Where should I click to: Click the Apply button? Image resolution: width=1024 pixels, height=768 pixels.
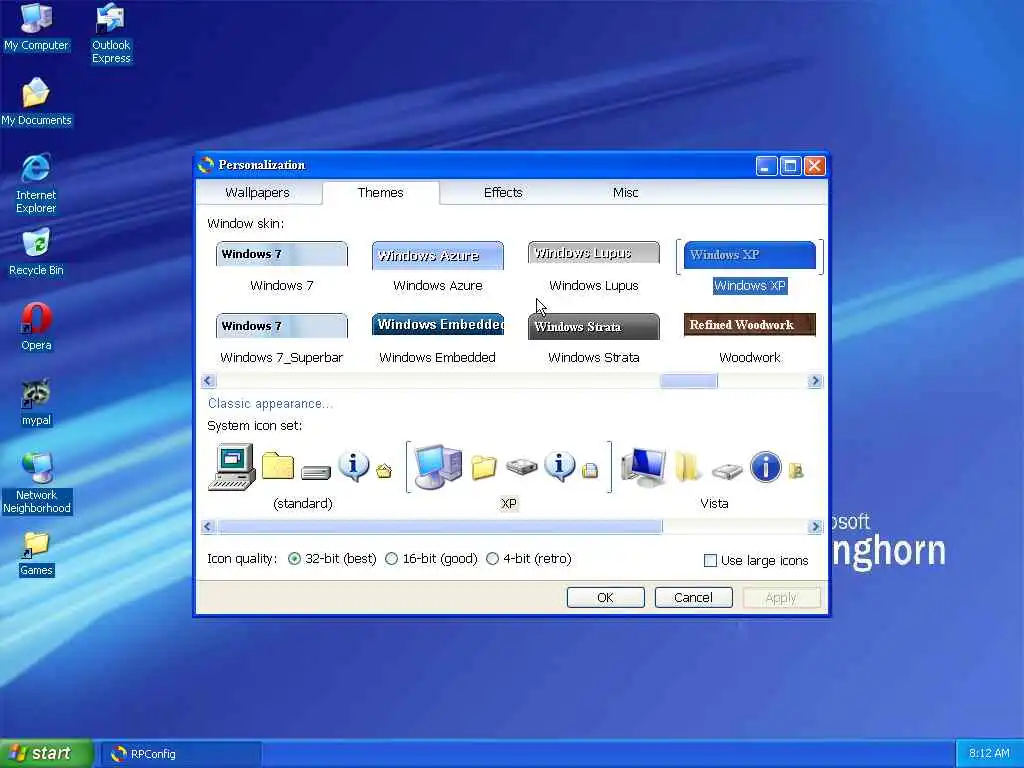(x=781, y=598)
